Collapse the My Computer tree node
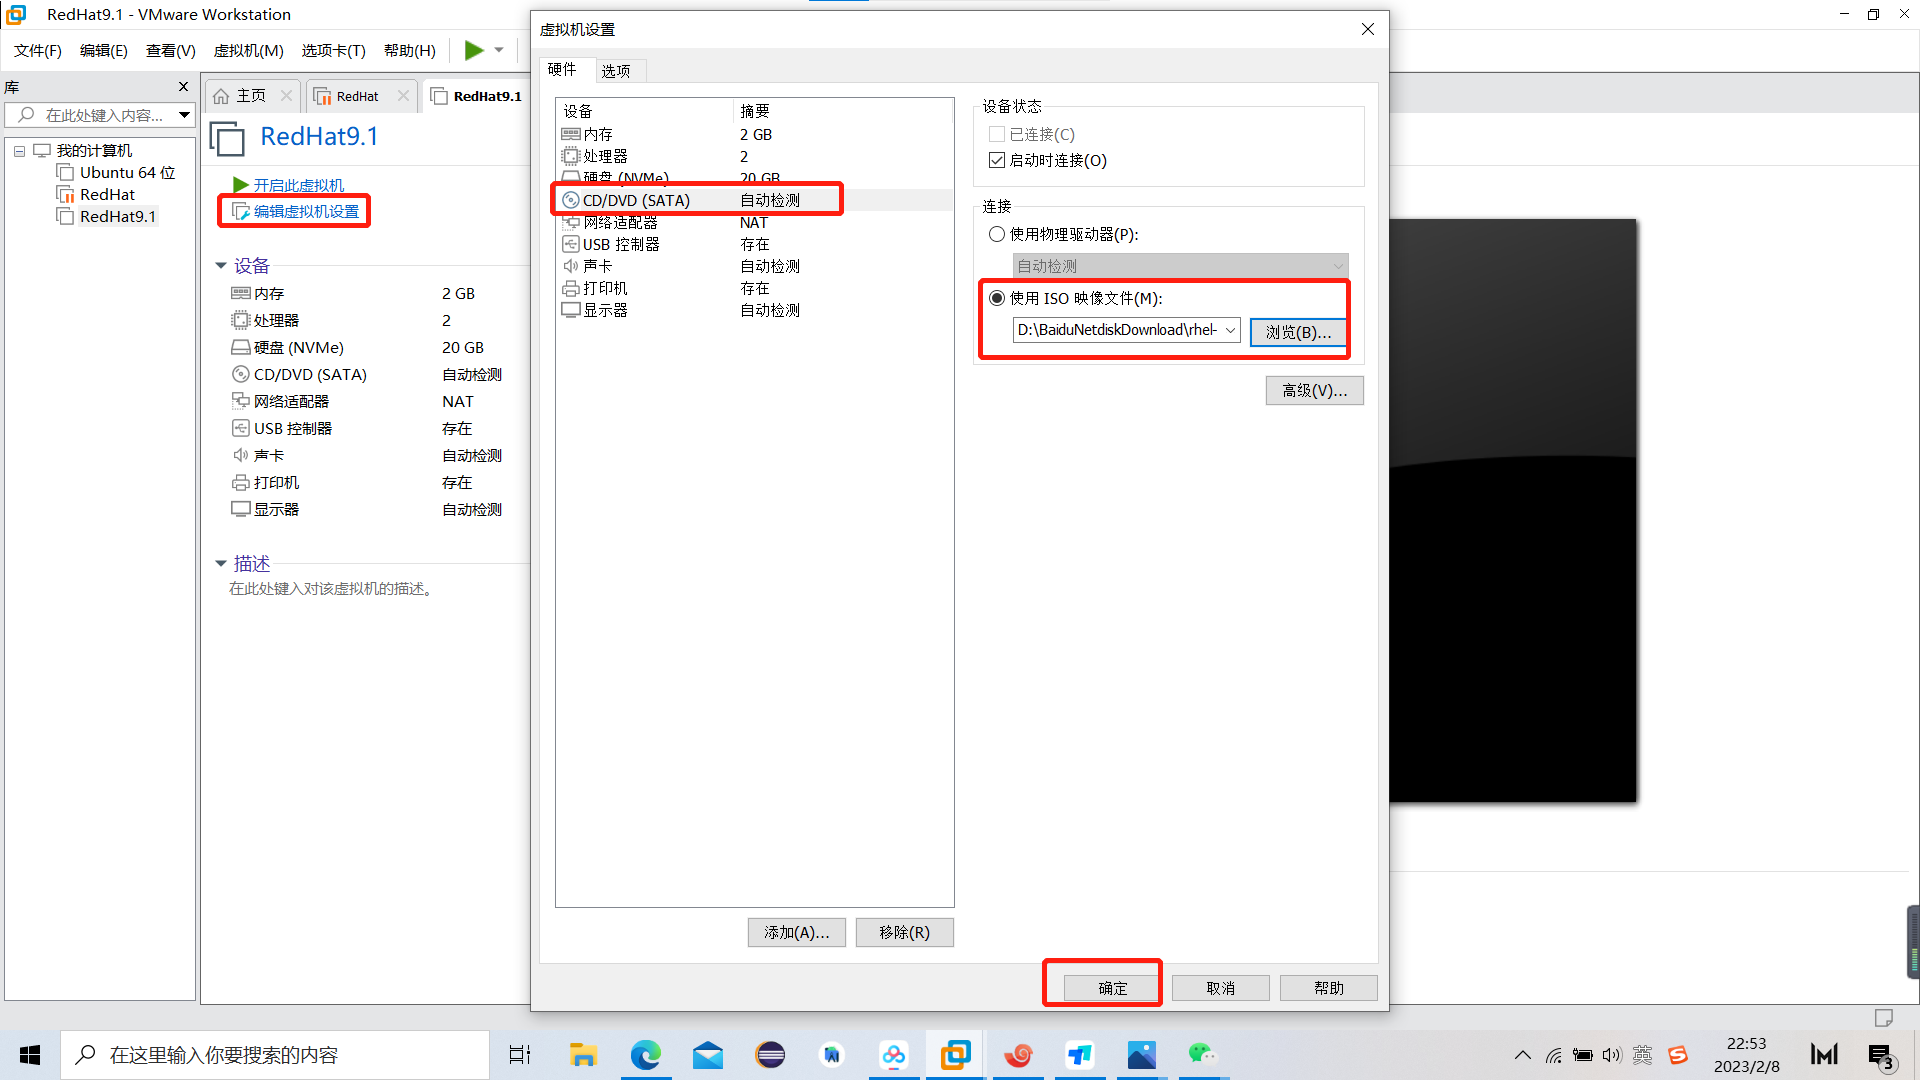 19,151
